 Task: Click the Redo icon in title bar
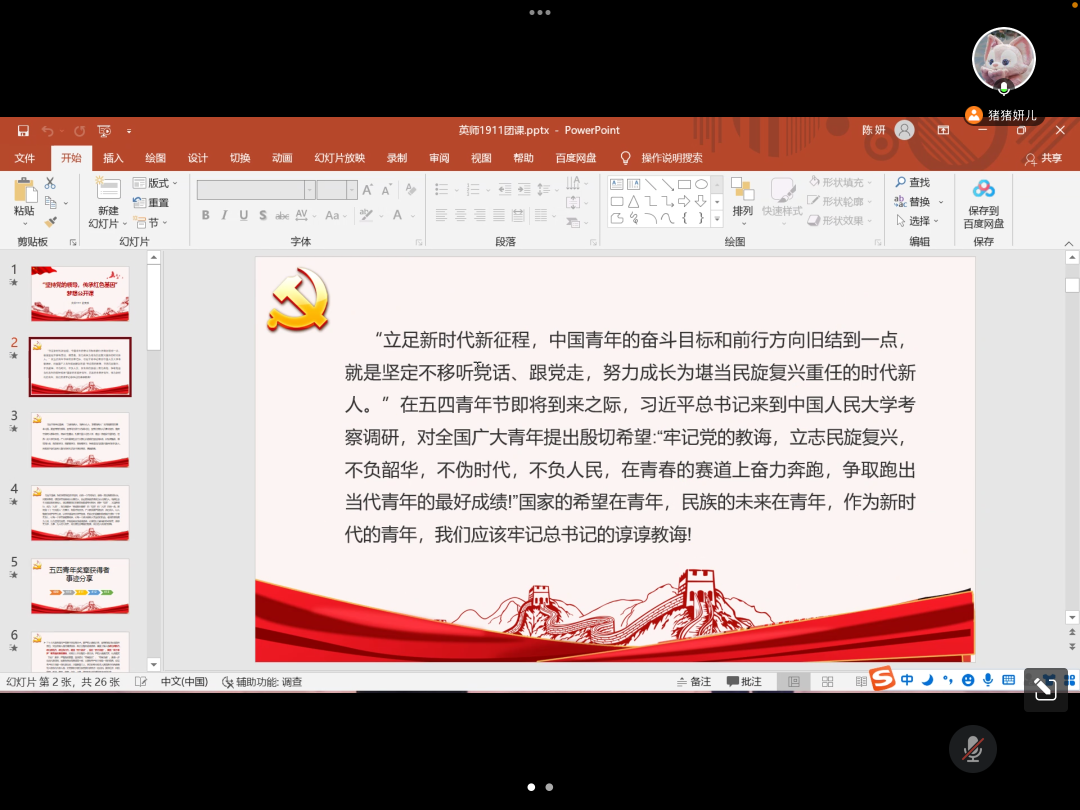click(80, 131)
